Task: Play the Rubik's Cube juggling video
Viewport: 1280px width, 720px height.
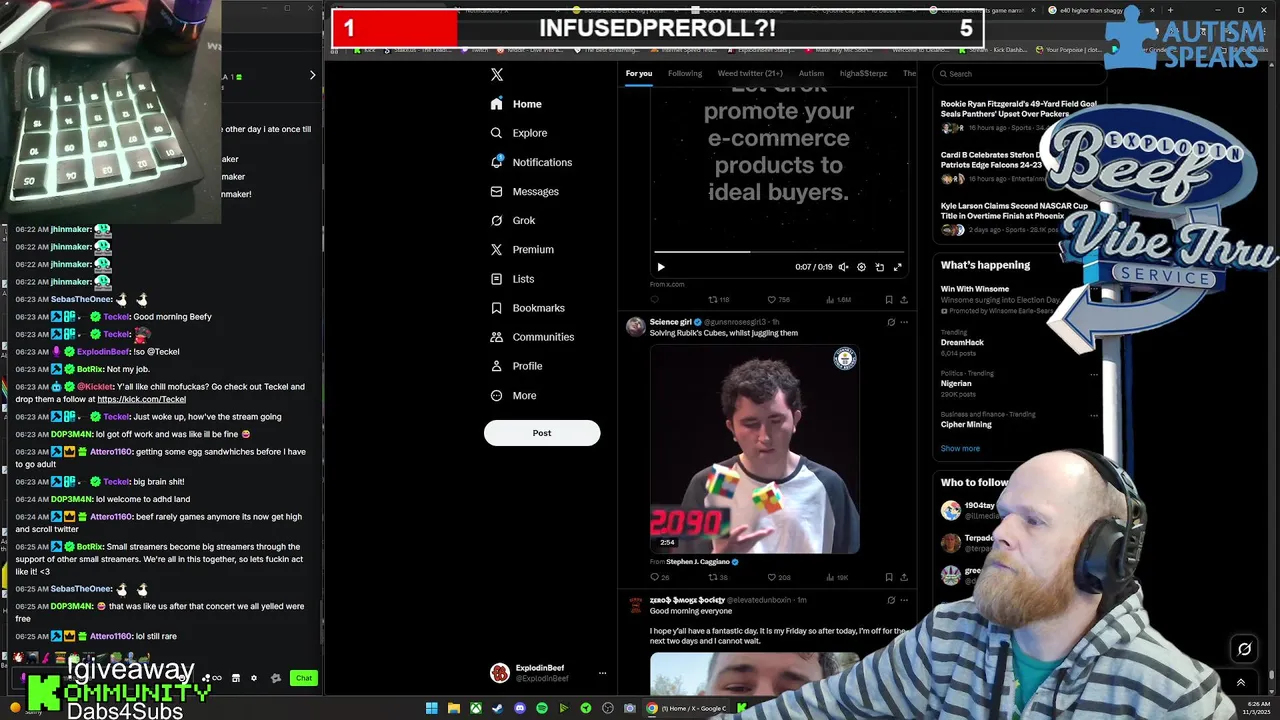Action: pyautogui.click(x=754, y=449)
